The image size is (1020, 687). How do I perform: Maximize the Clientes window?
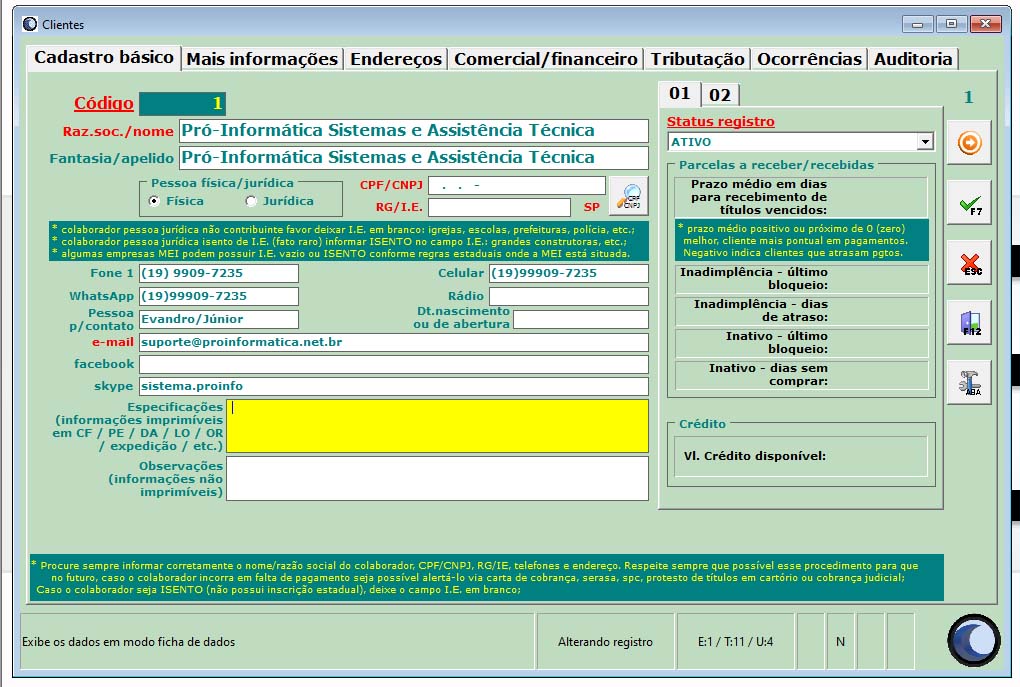pyautogui.click(x=951, y=24)
